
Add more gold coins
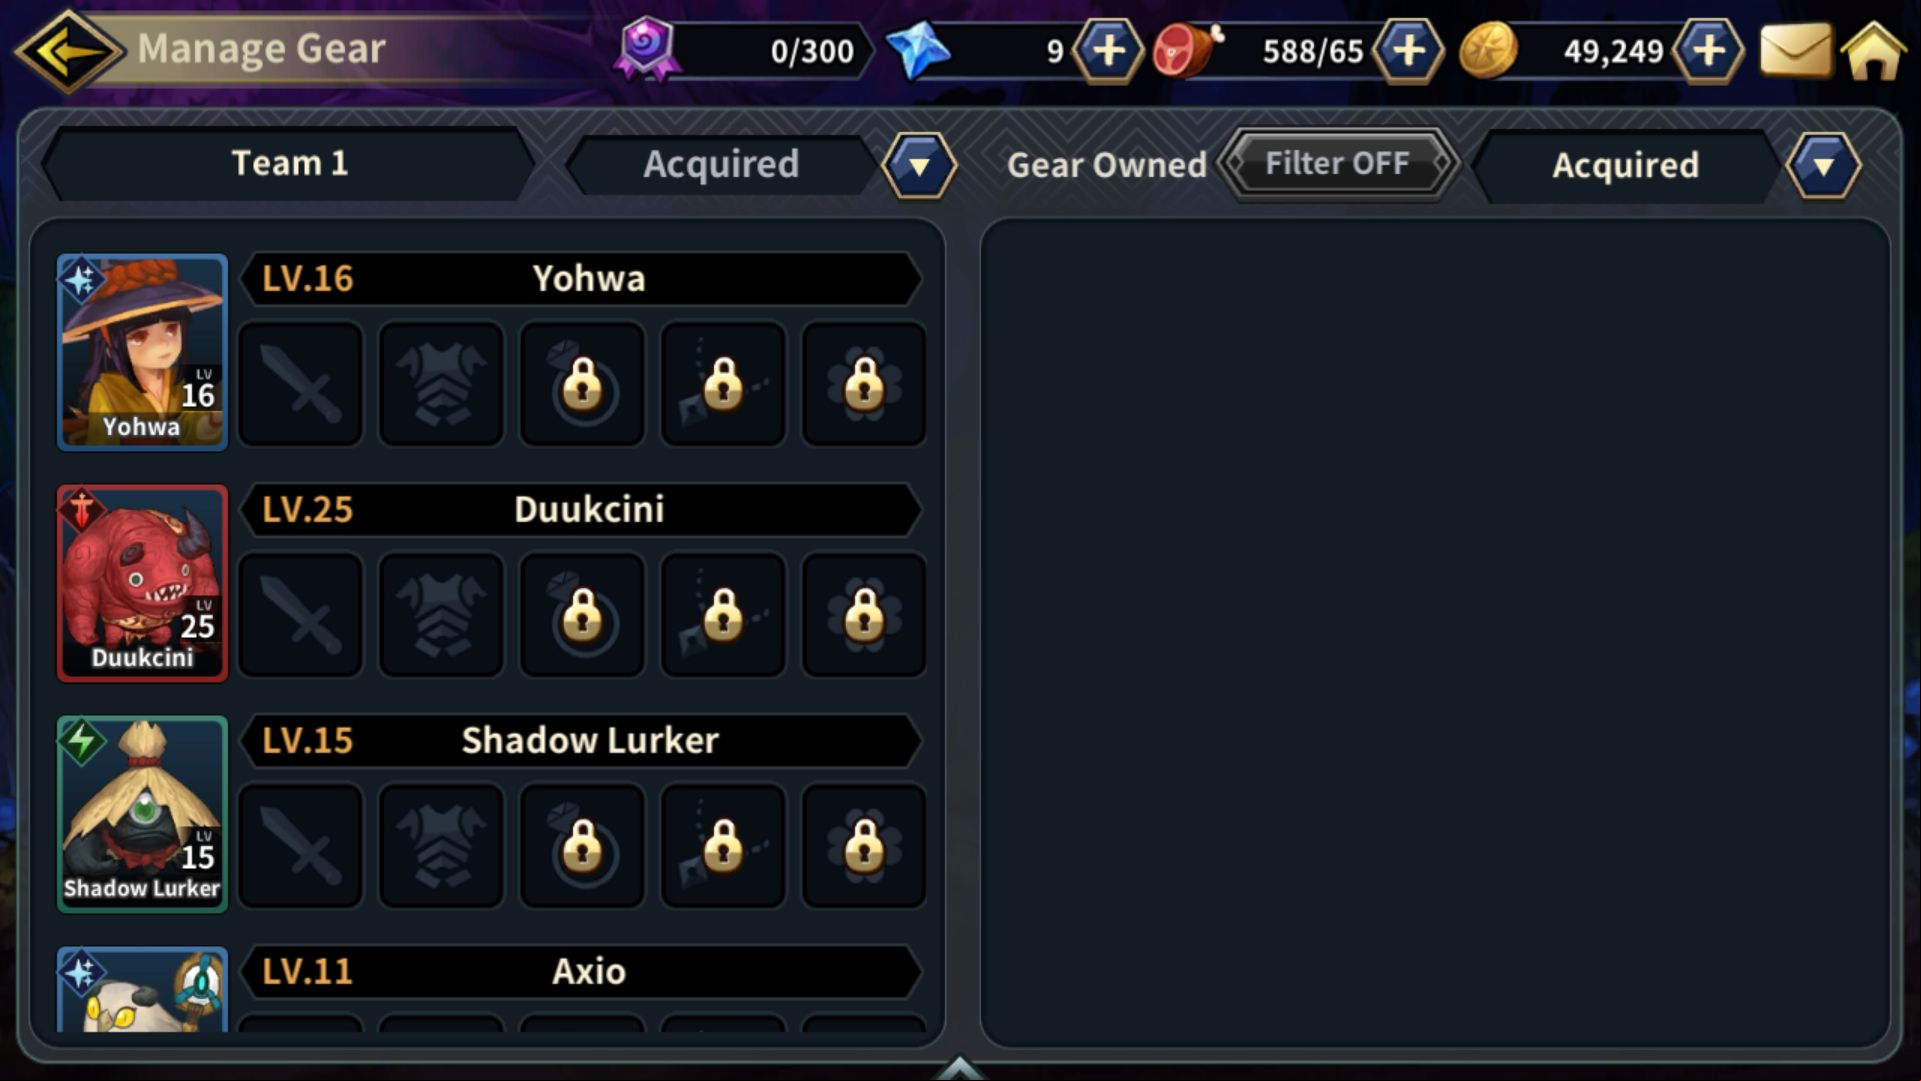(x=1708, y=50)
